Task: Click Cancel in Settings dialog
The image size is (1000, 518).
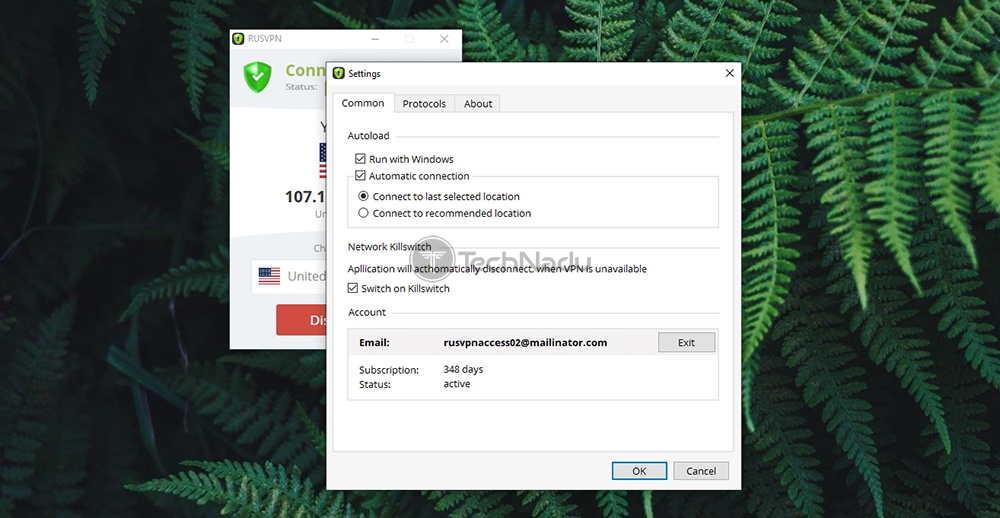Action: (701, 471)
